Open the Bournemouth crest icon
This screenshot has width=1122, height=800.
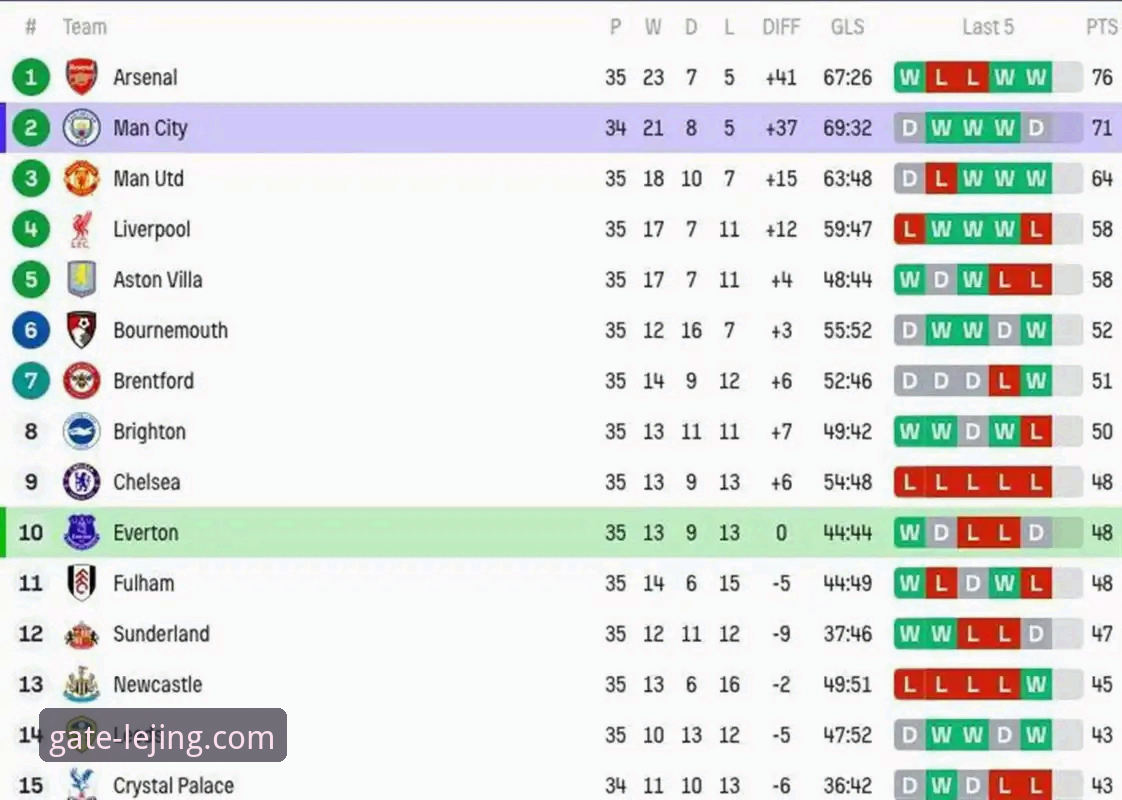coord(81,330)
